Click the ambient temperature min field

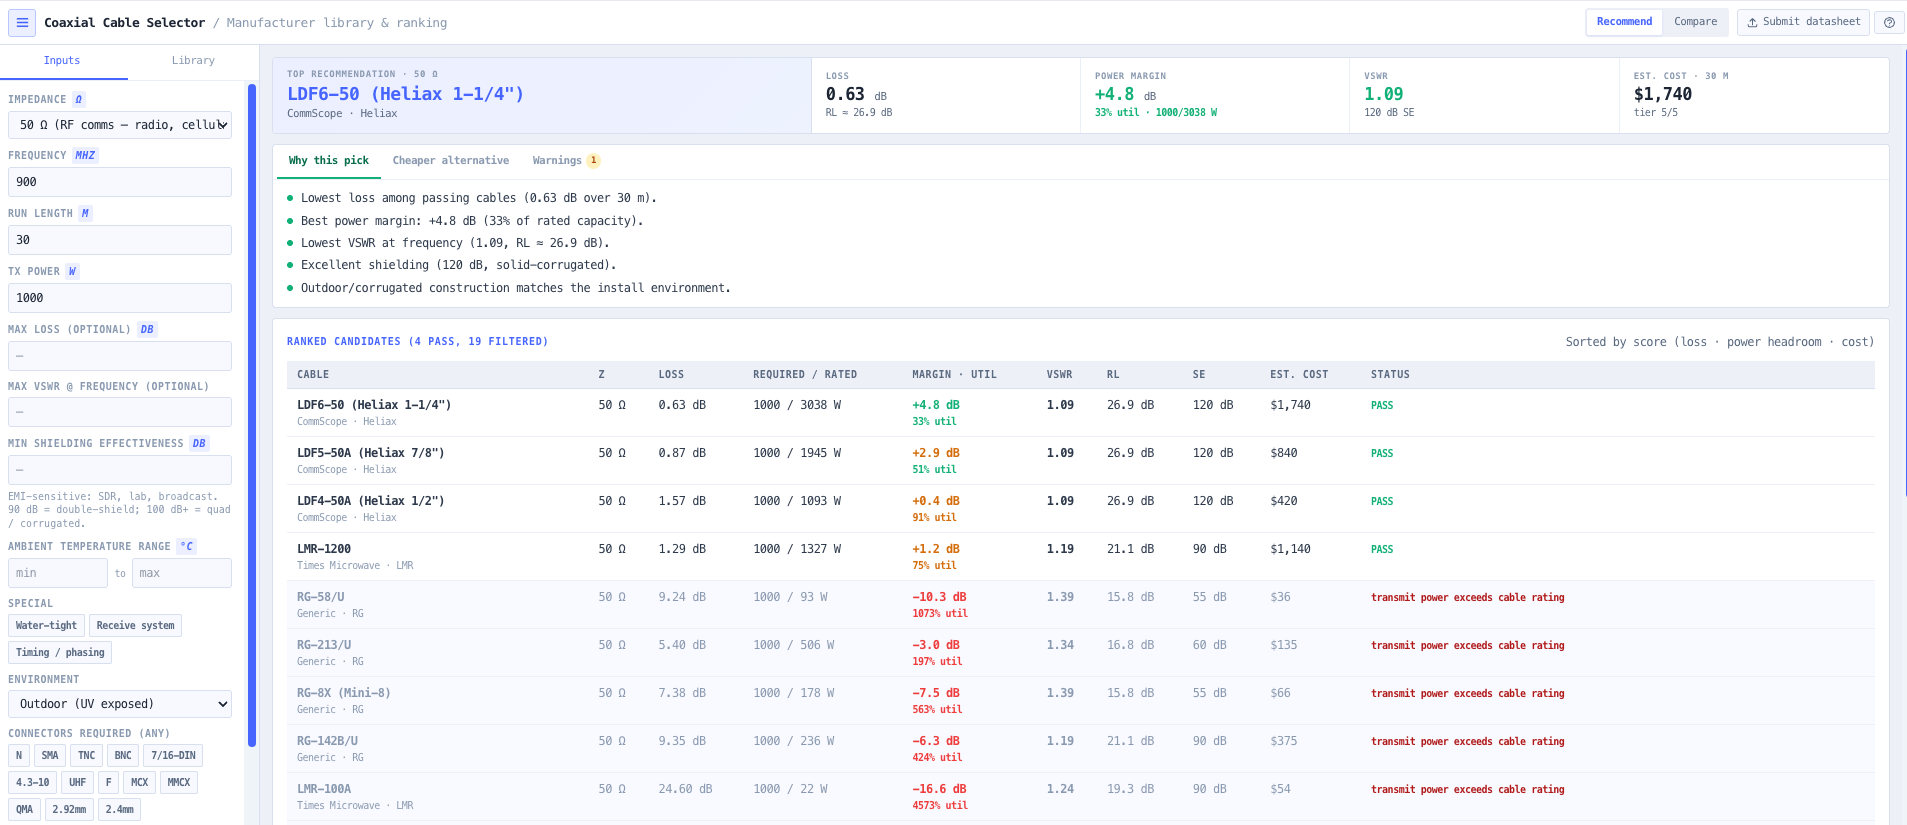(58, 573)
